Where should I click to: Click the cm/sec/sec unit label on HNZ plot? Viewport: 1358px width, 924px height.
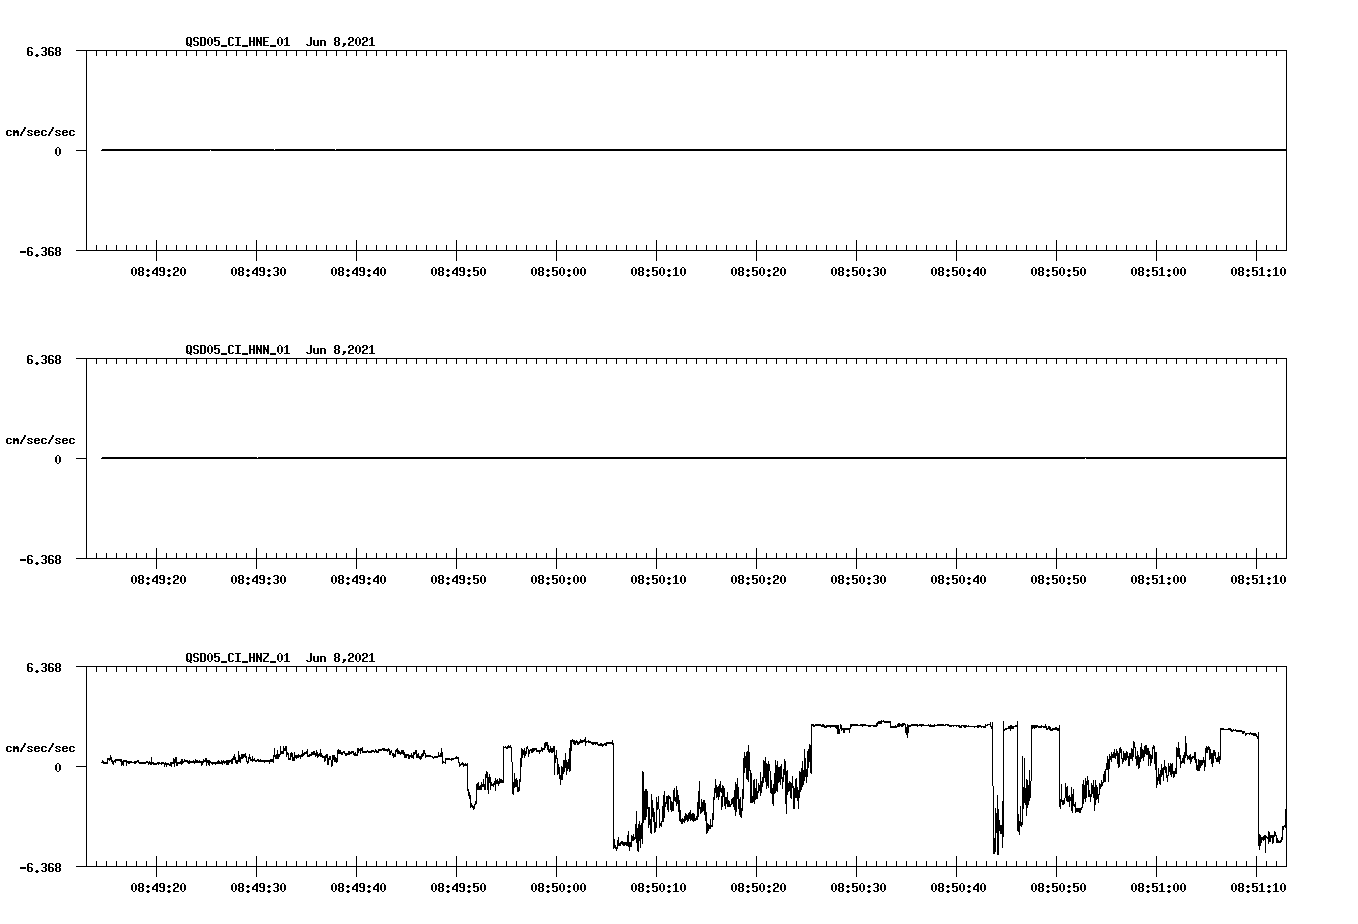(40, 748)
